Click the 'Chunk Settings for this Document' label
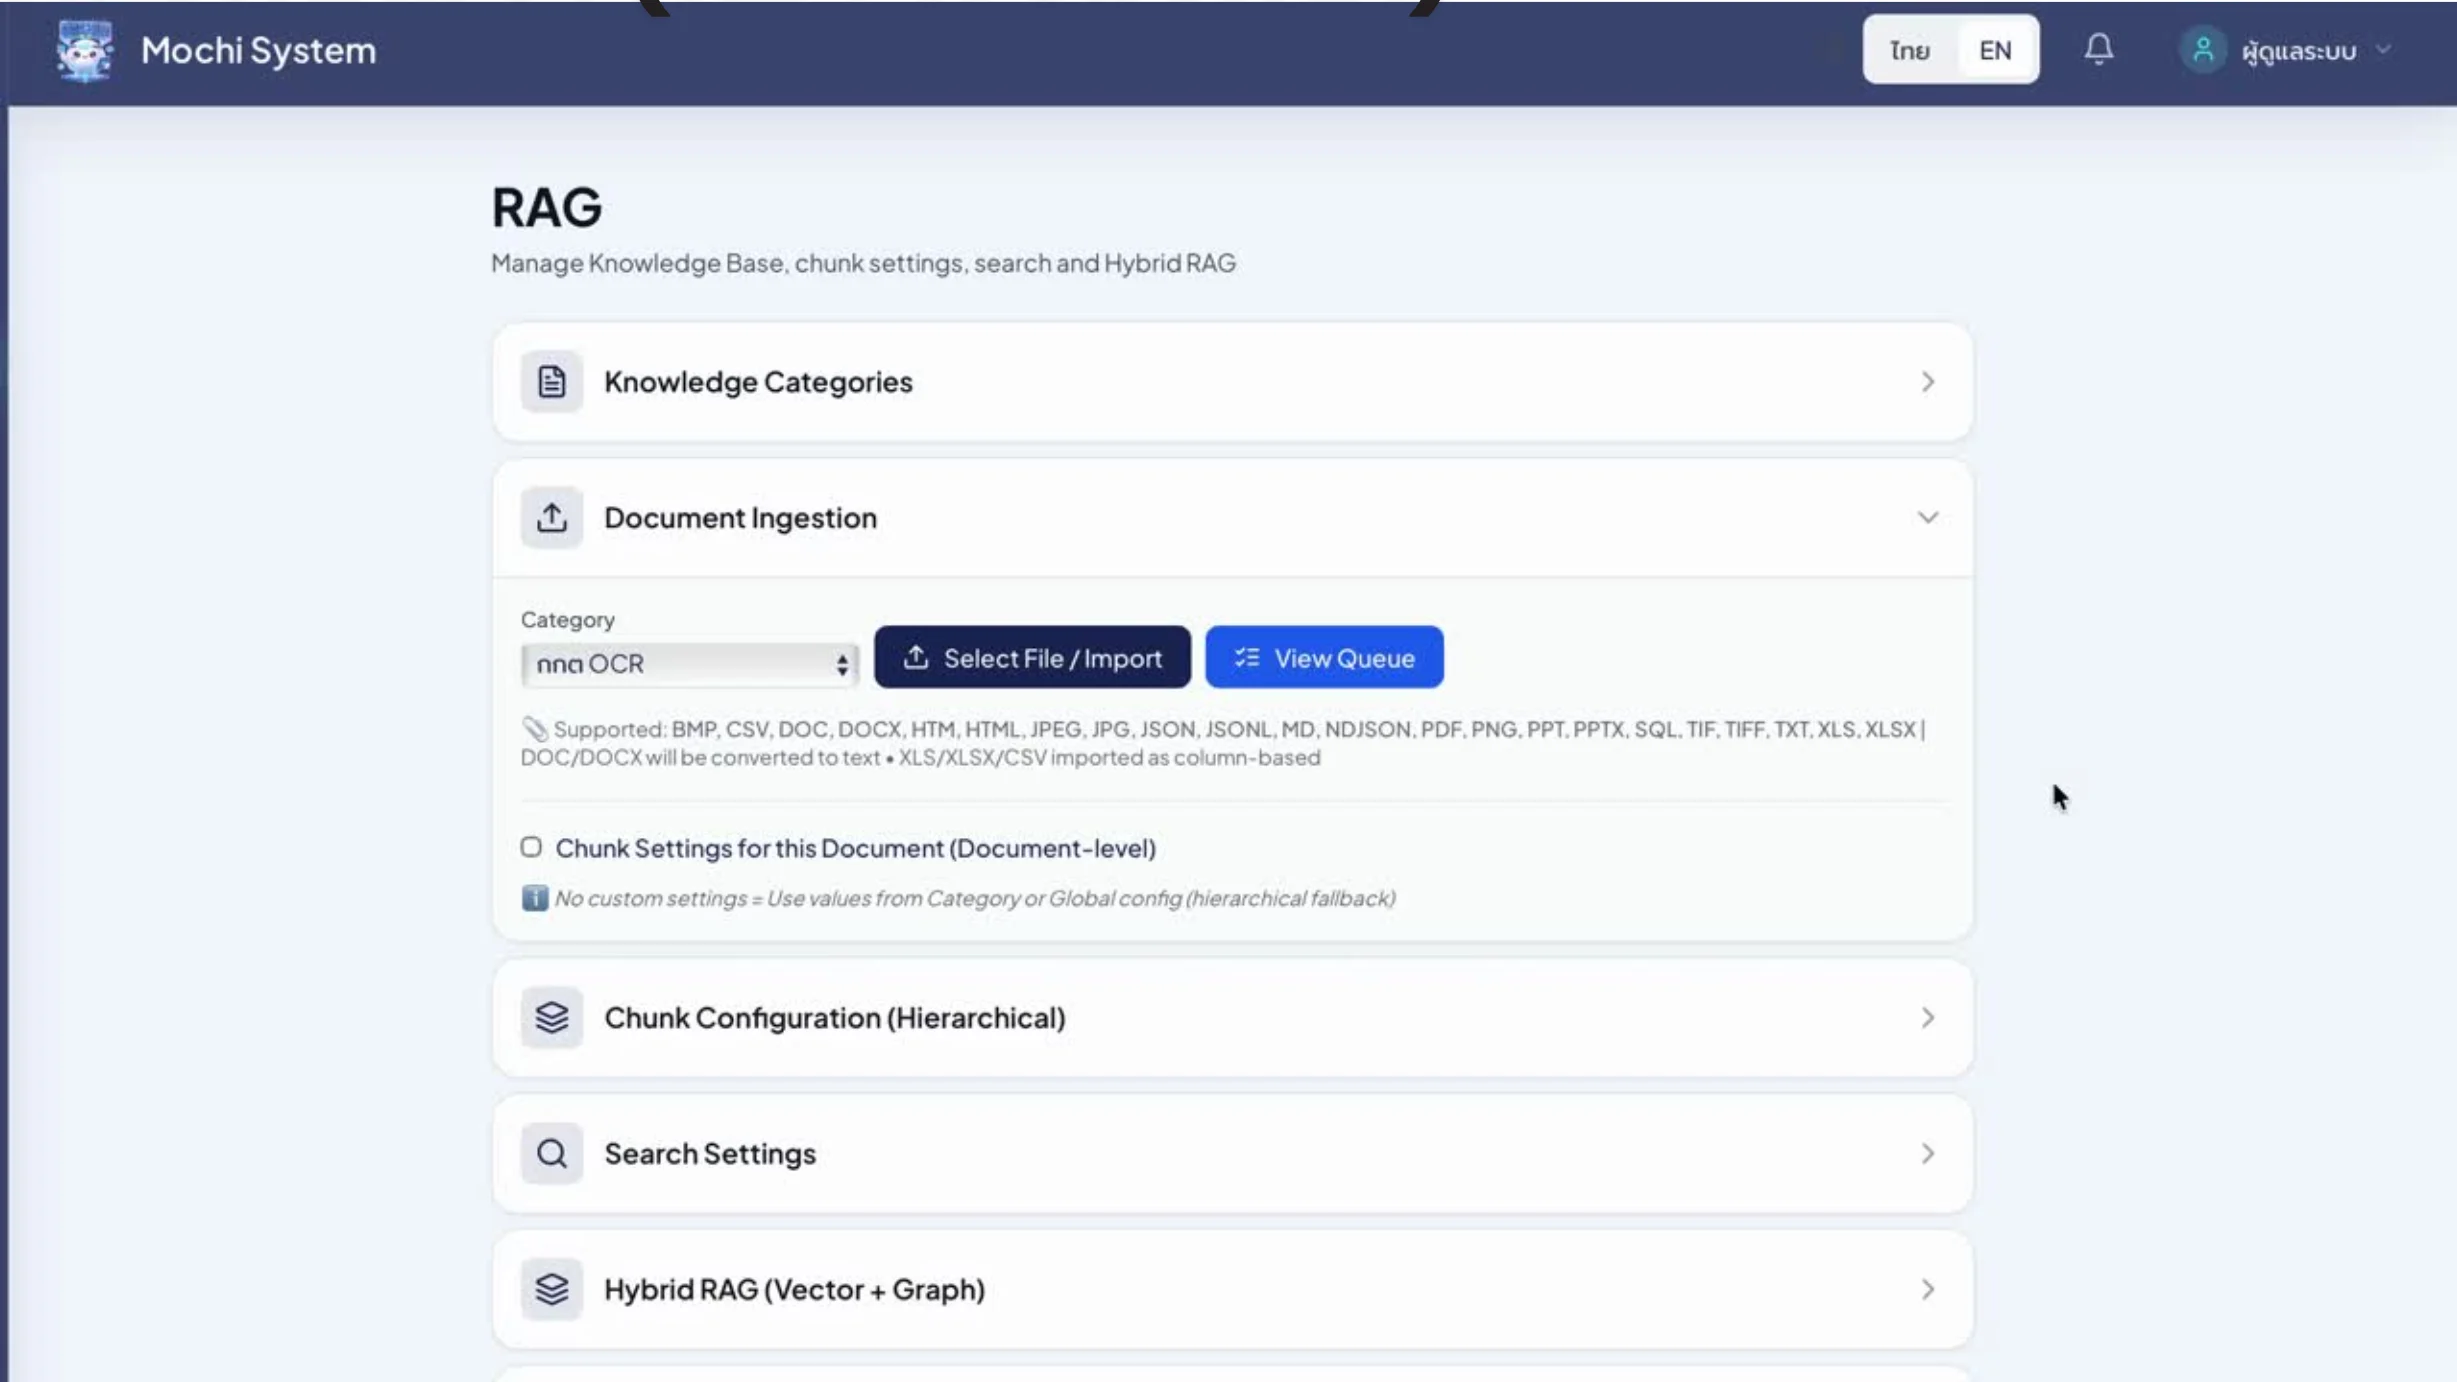 pyautogui.click(x=856, y=848)
